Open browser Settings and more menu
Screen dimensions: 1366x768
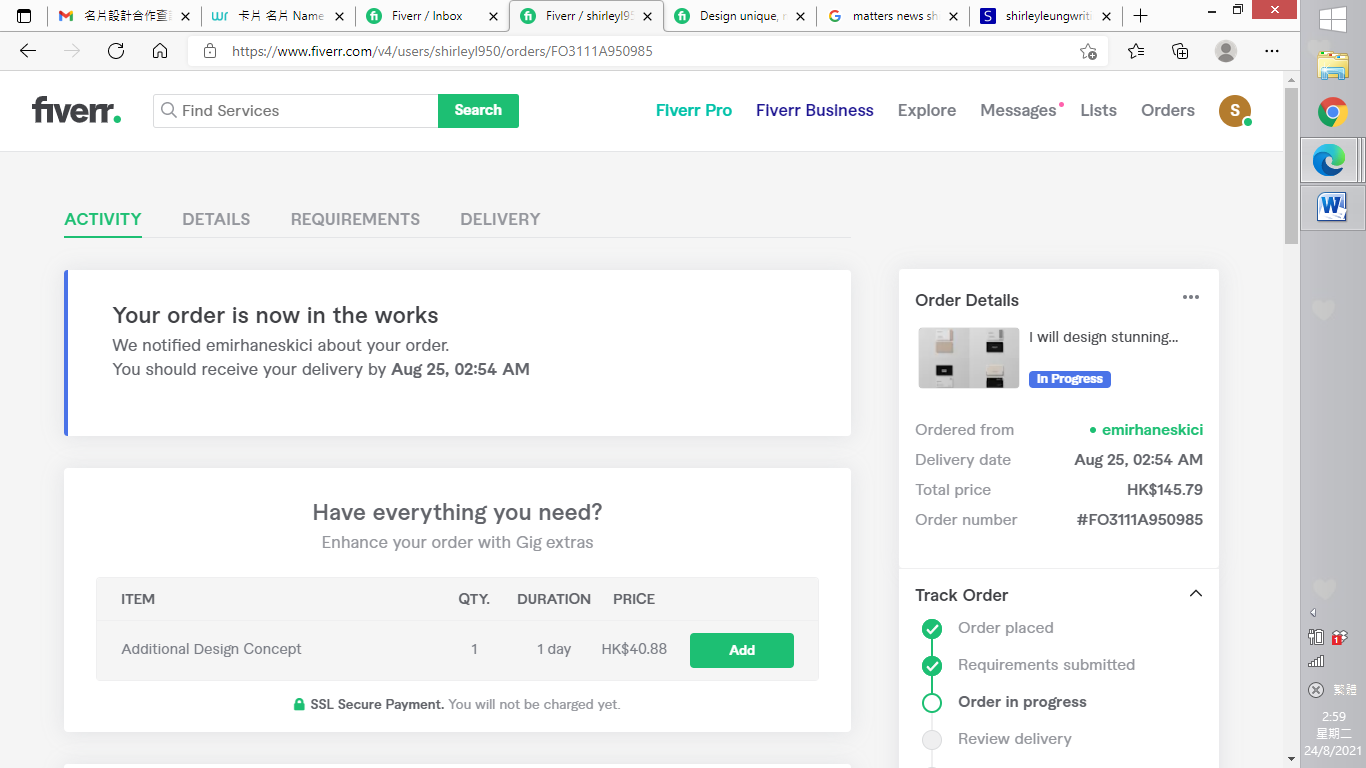[1272, 51]
